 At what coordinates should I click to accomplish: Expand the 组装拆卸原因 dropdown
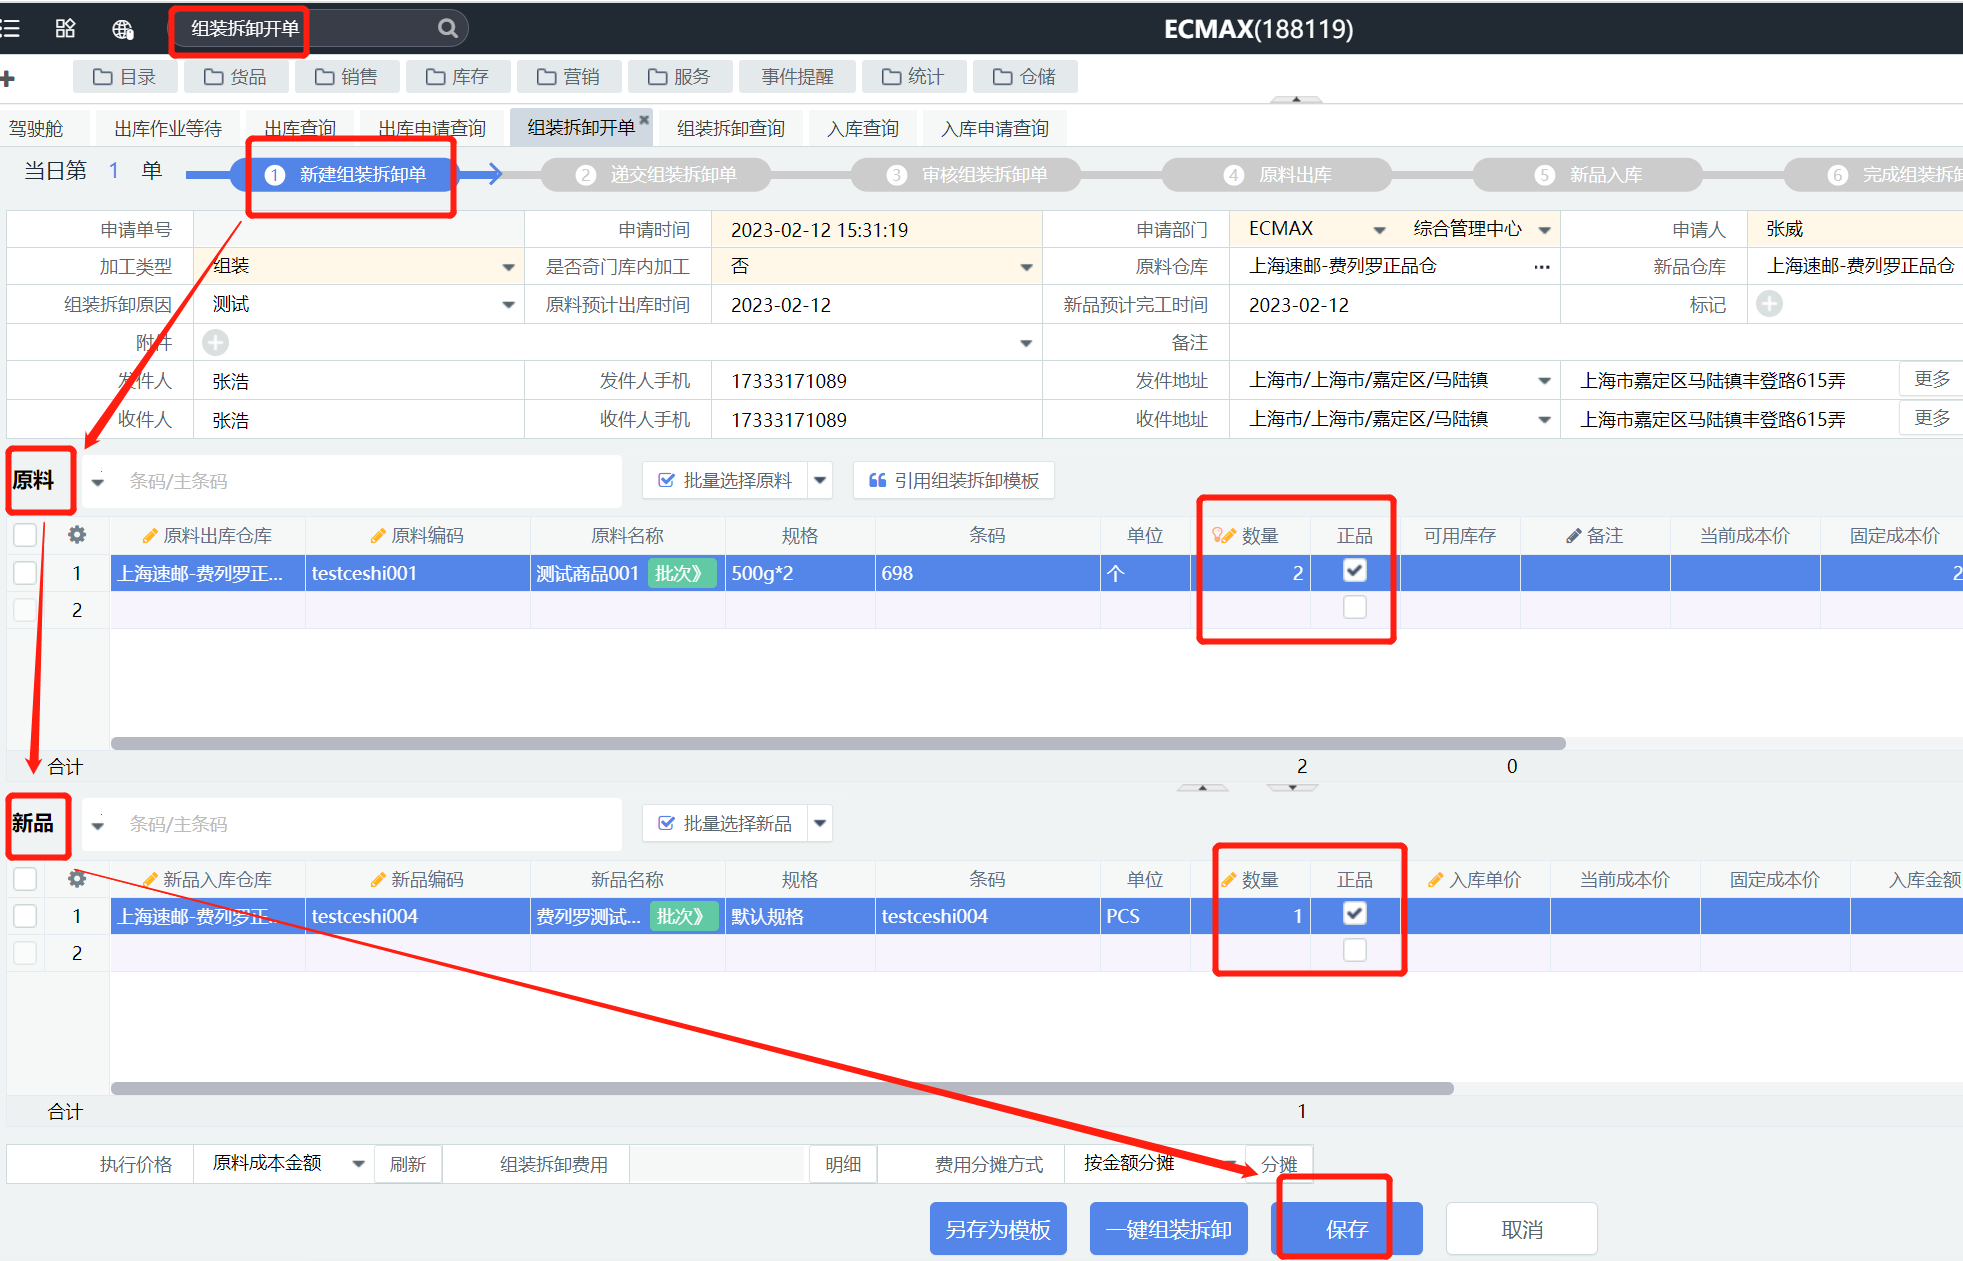(x=508, y=305)
